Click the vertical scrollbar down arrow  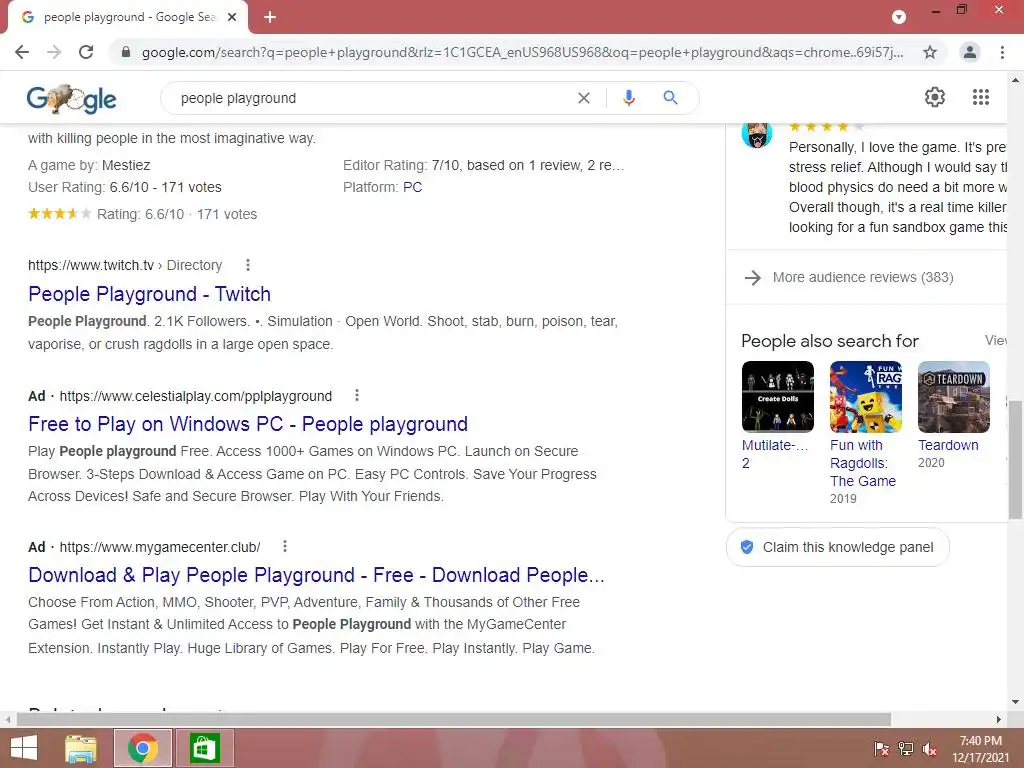[x=1015, y=703]
